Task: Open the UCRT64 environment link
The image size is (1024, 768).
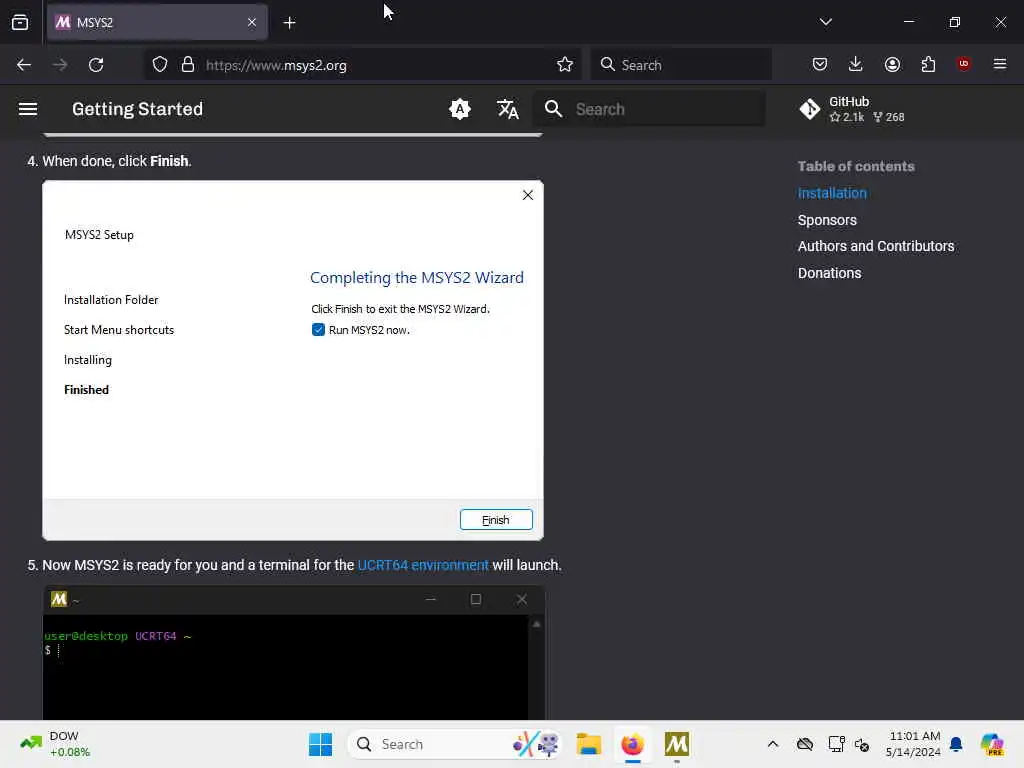Action: click(x=423, y=565)
